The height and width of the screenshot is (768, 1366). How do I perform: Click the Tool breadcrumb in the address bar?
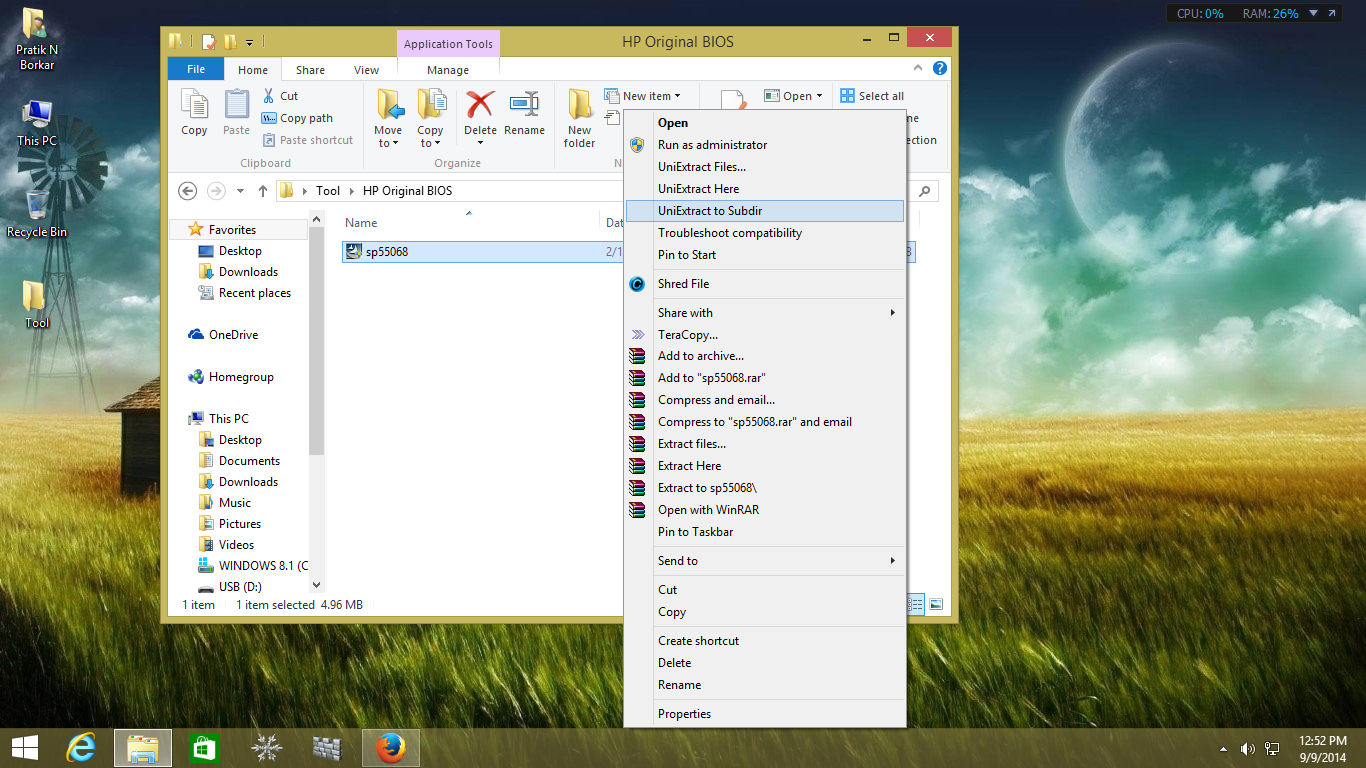pos(328,191)
